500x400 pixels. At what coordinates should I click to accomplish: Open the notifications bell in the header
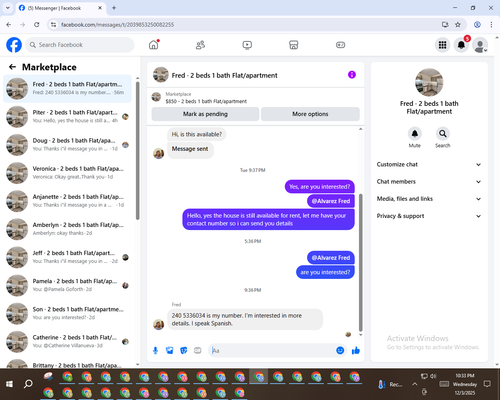pos(461,45)
